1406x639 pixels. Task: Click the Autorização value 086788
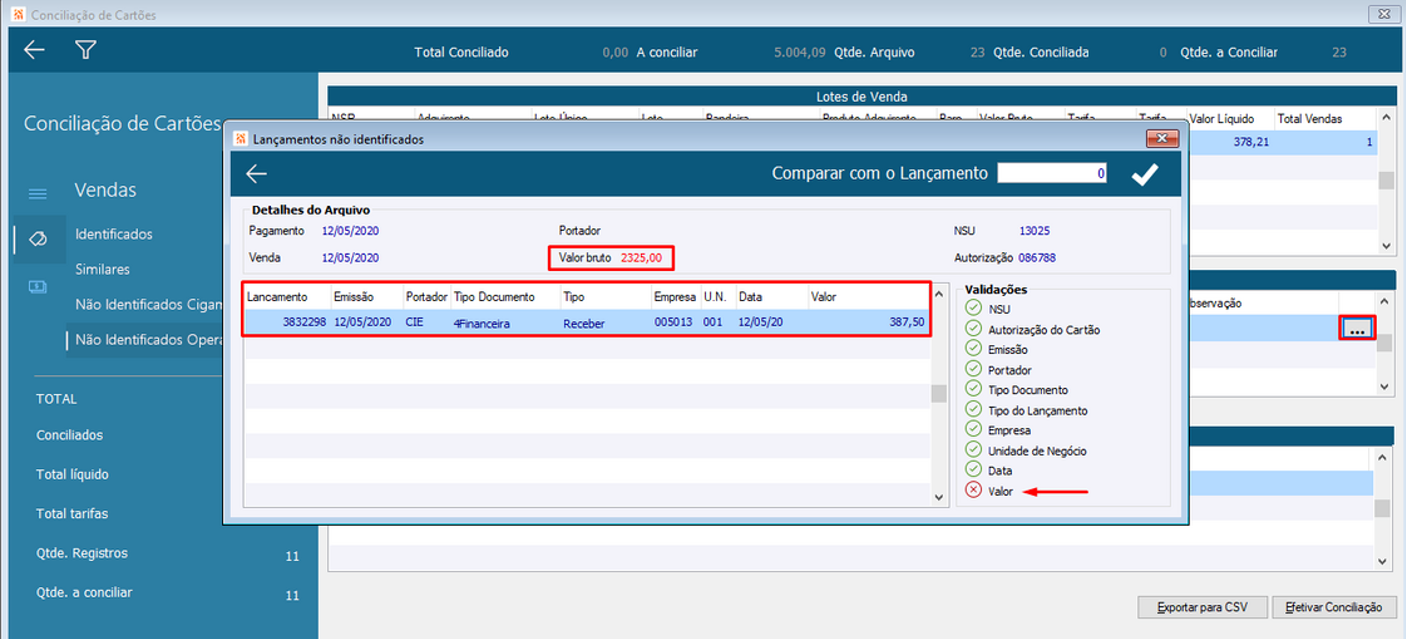tap(1037, 258)
